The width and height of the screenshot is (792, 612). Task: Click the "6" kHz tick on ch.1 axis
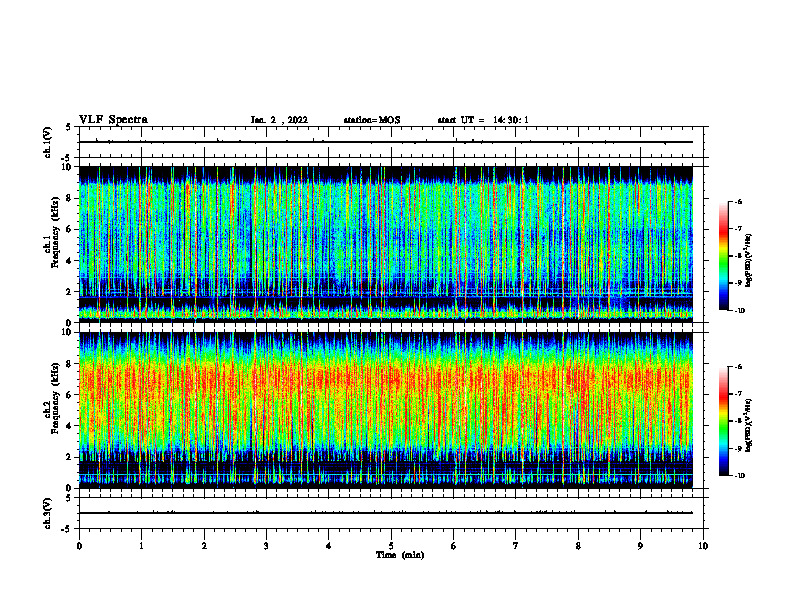tap(69, 229)
